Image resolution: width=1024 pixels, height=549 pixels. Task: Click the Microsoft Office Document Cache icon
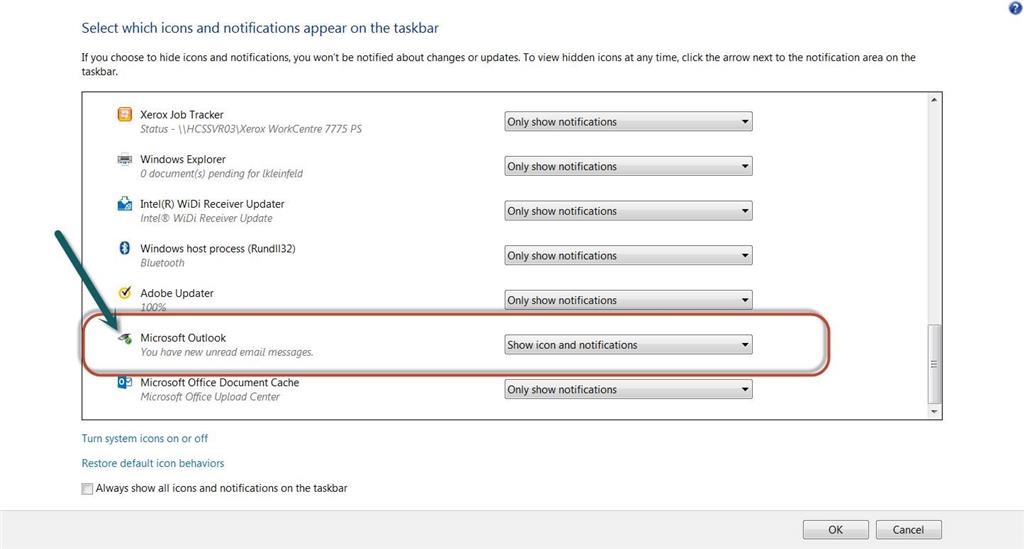coord(124,383)
